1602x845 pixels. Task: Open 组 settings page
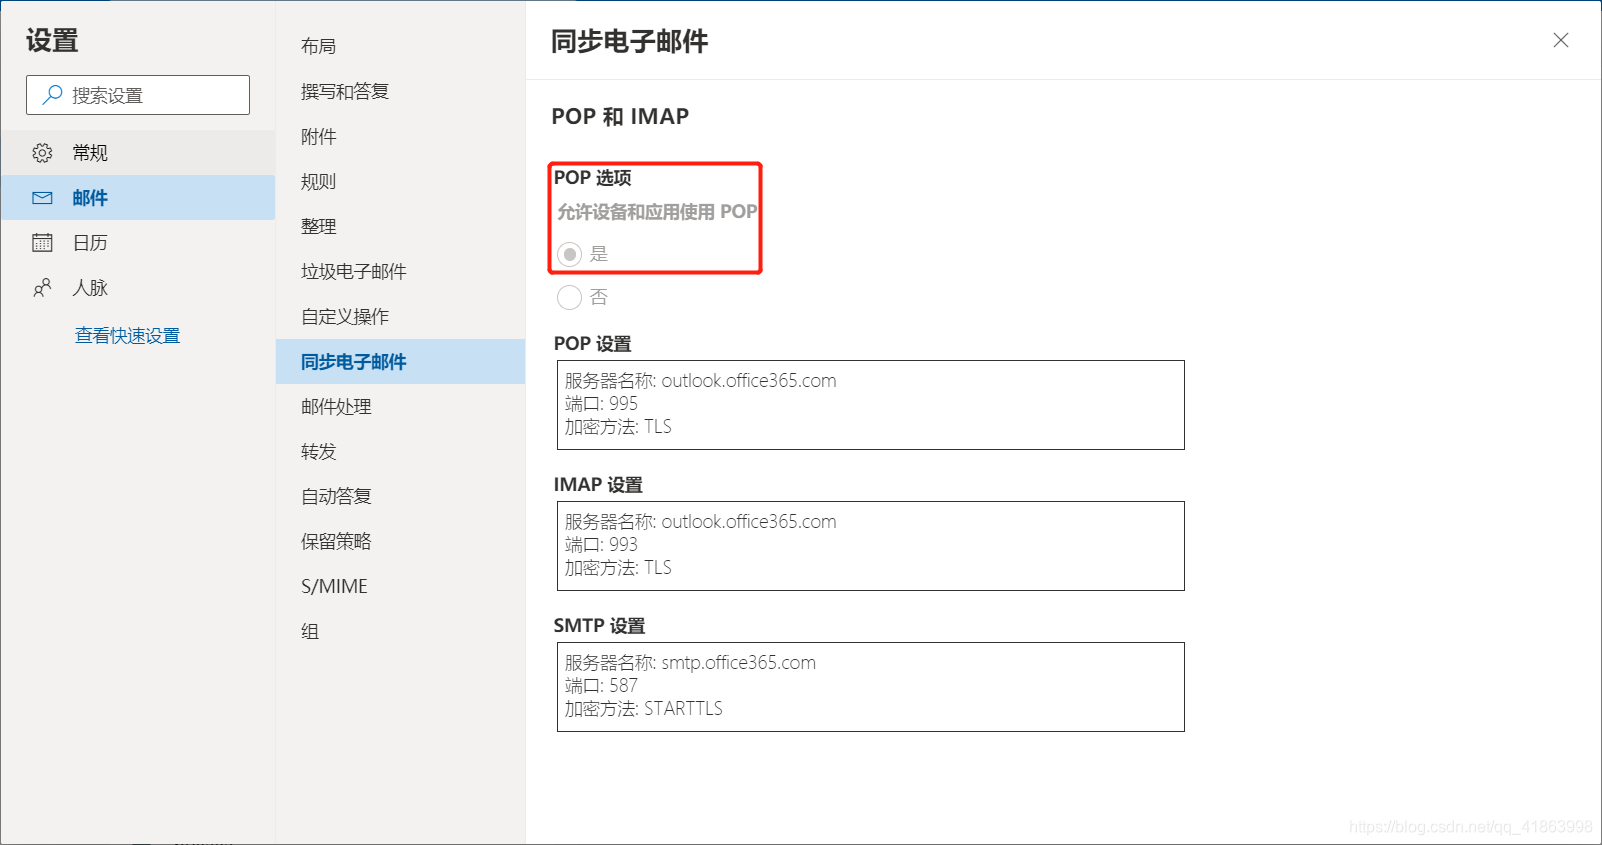400,631
